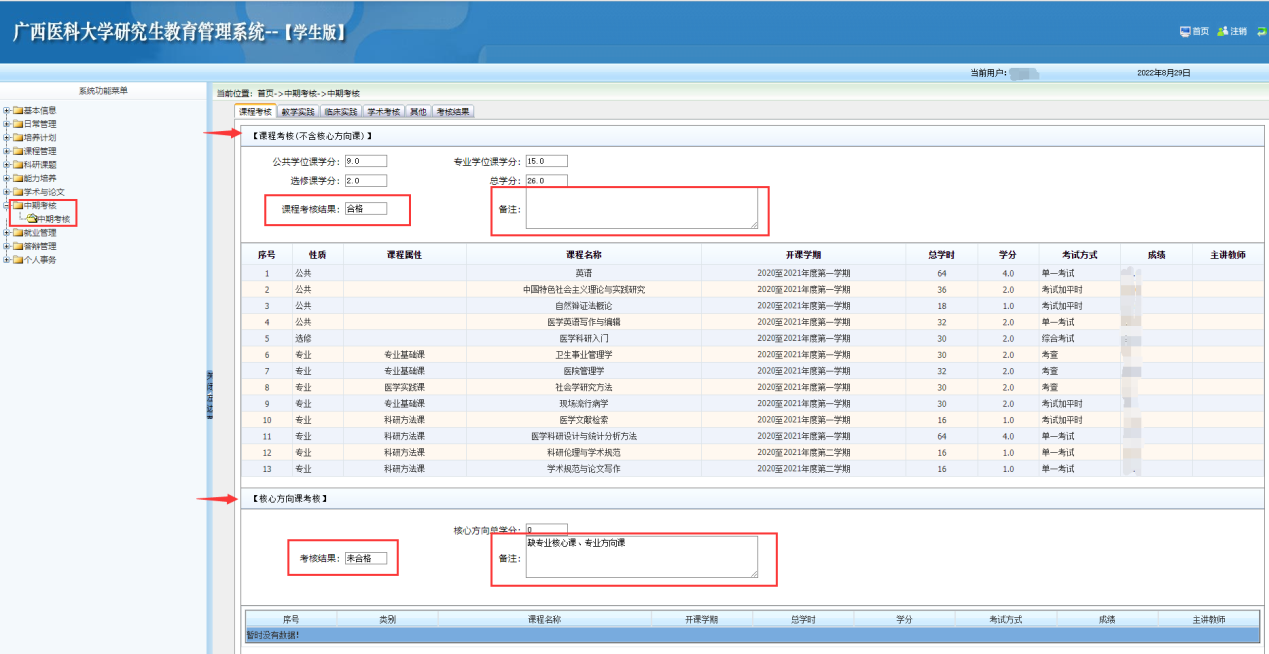Viewport: 1269px width, 654px height.
Task: Select 学术与论文 in the function menu
Action: coord(44,192)
